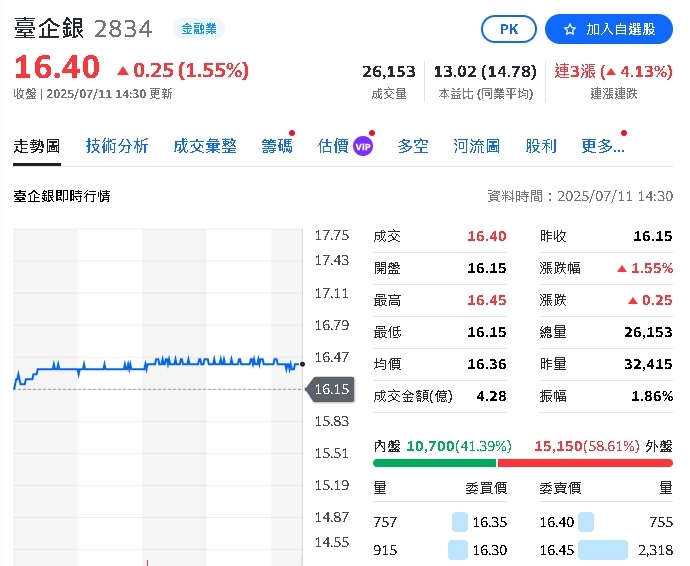Click the 16.15 price marker on chart
This screenshot has width=690, height=566.
[331, 389]
